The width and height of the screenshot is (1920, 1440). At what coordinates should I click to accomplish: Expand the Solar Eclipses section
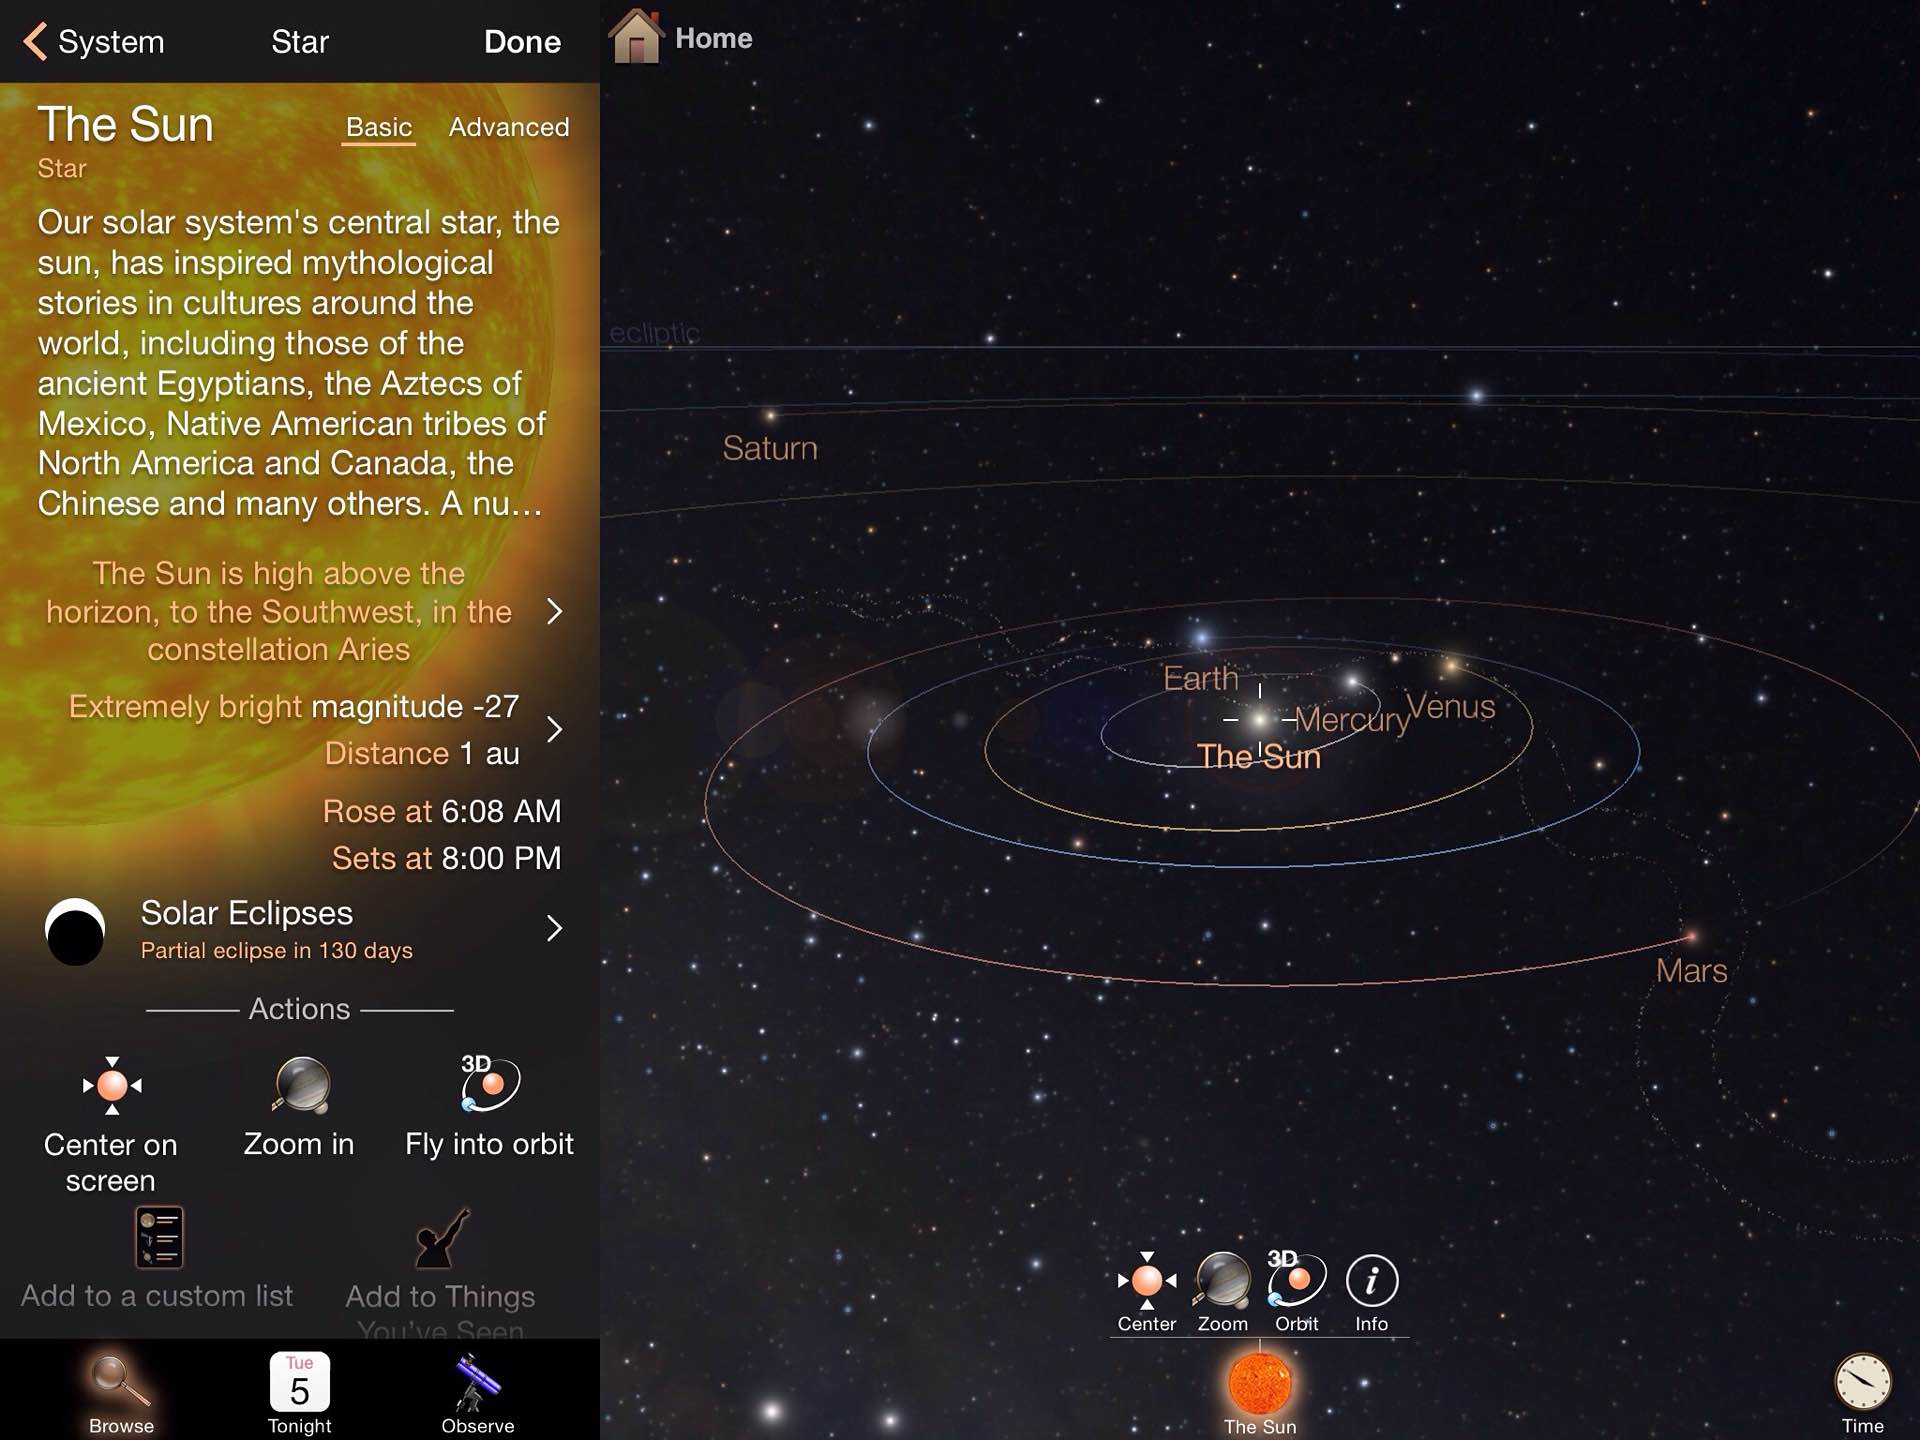[x=559, y=926]
